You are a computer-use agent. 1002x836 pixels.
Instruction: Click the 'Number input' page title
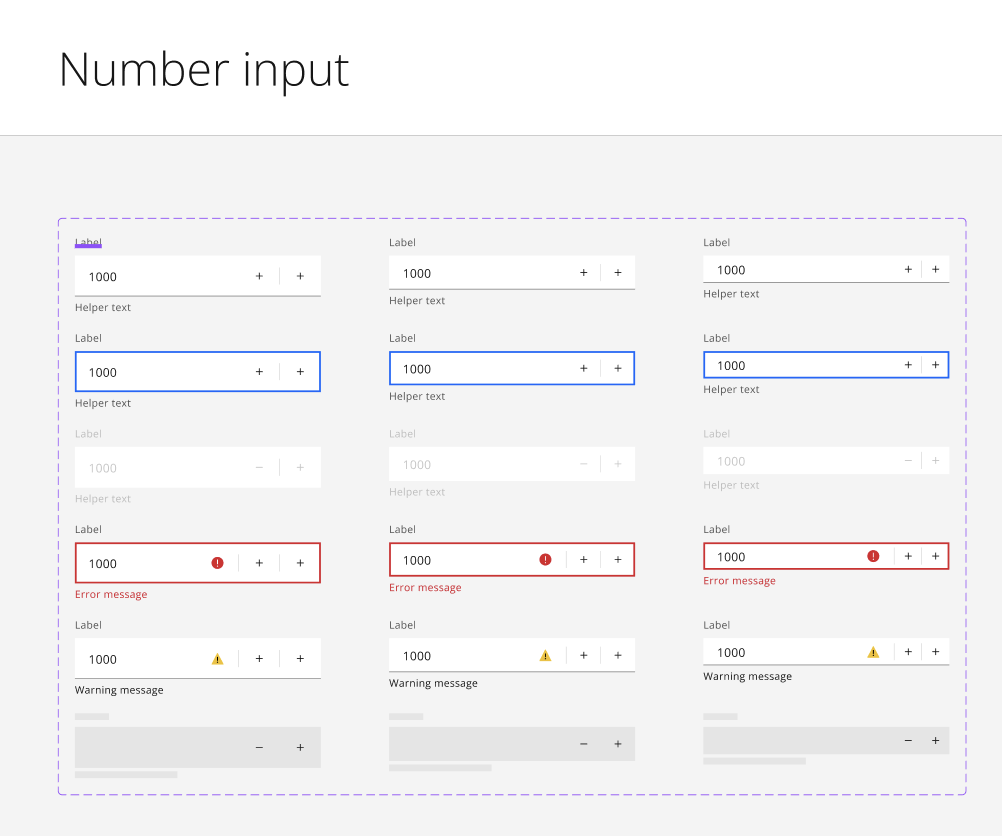pos(204,70)
